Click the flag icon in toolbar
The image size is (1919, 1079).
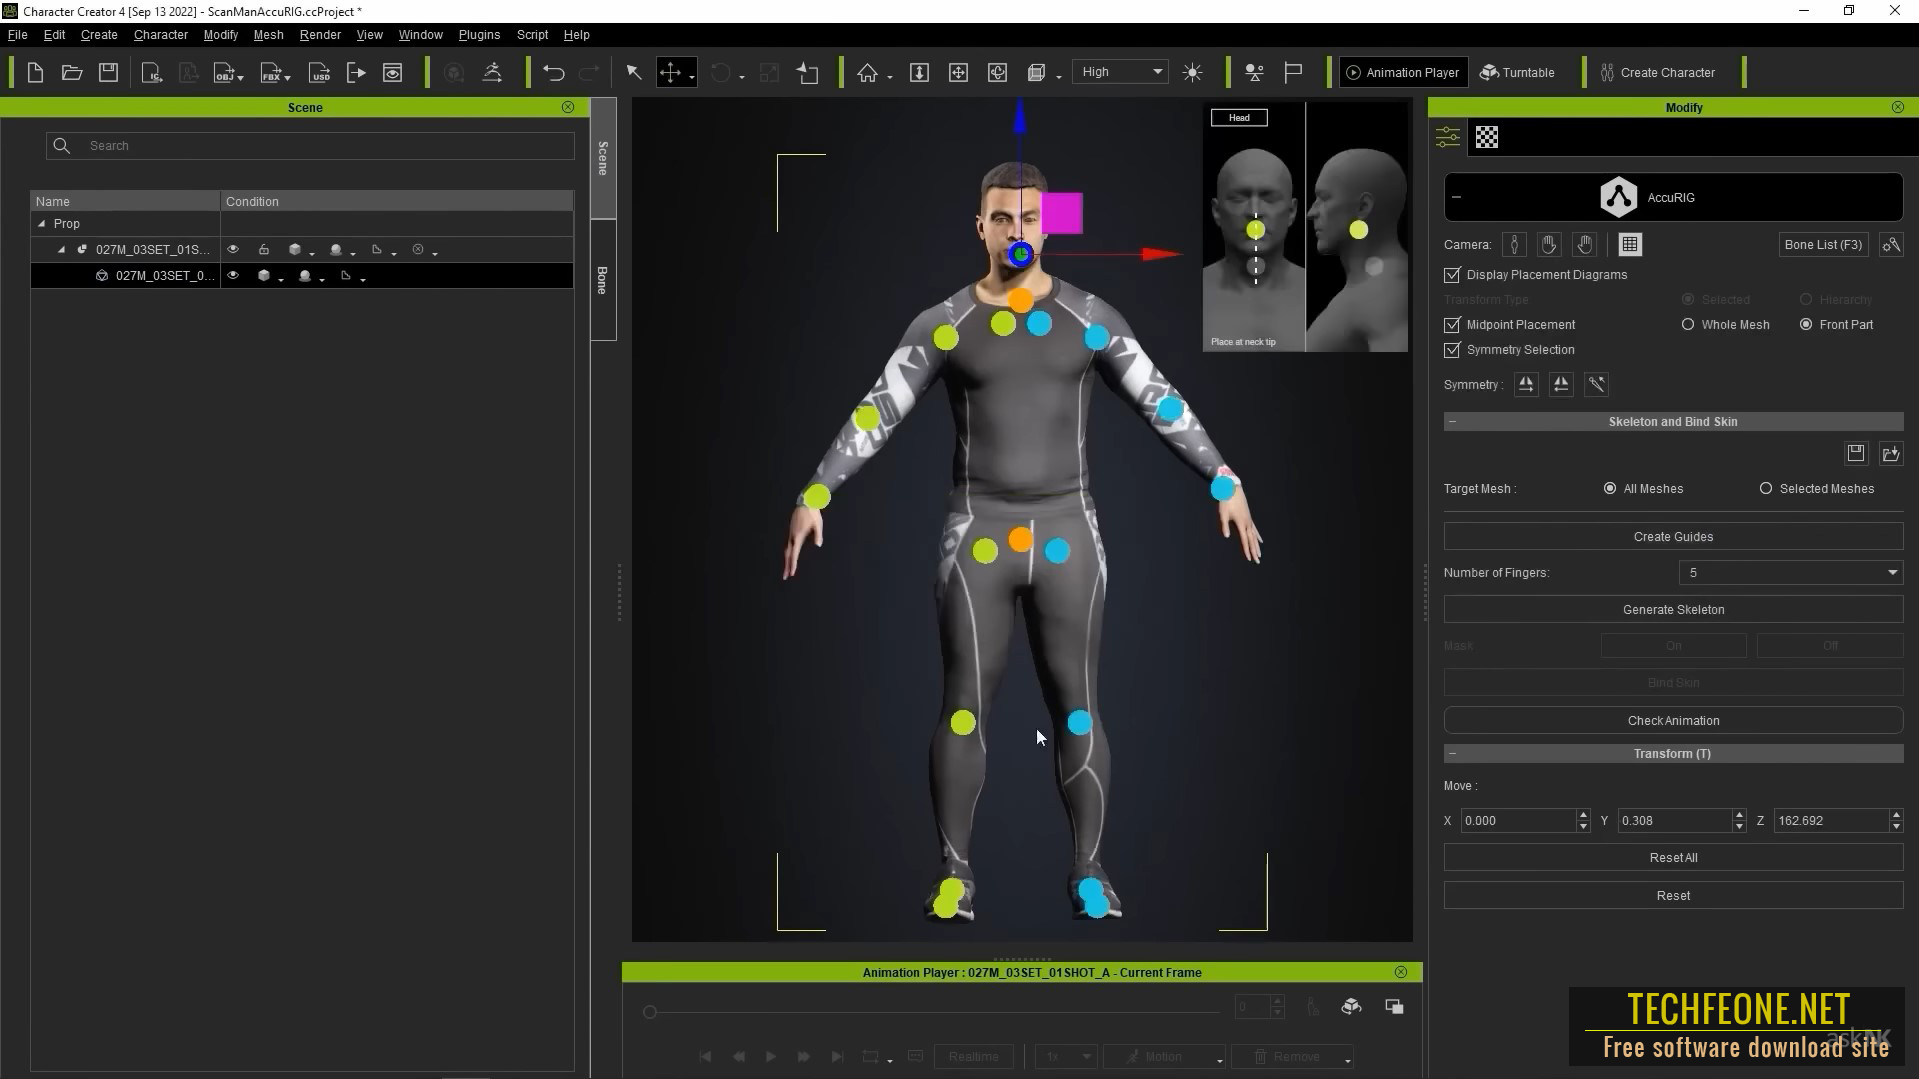click(x=1293, y=72)
